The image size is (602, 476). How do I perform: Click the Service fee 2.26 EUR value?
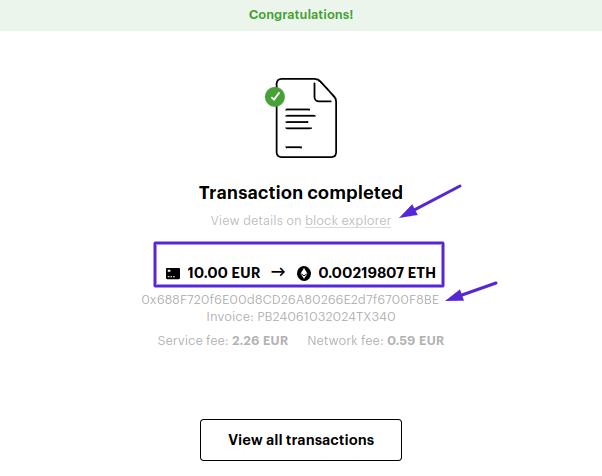[x=260, y=340]
